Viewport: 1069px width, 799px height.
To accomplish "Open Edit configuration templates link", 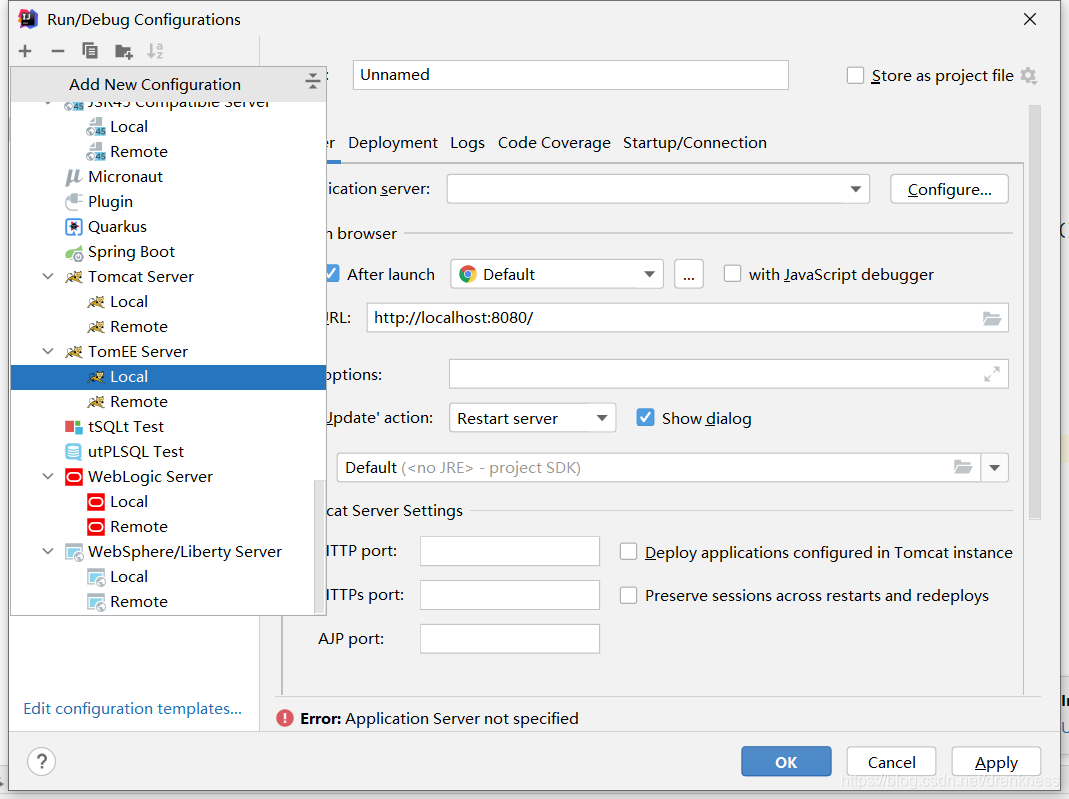I will (132, 708).
